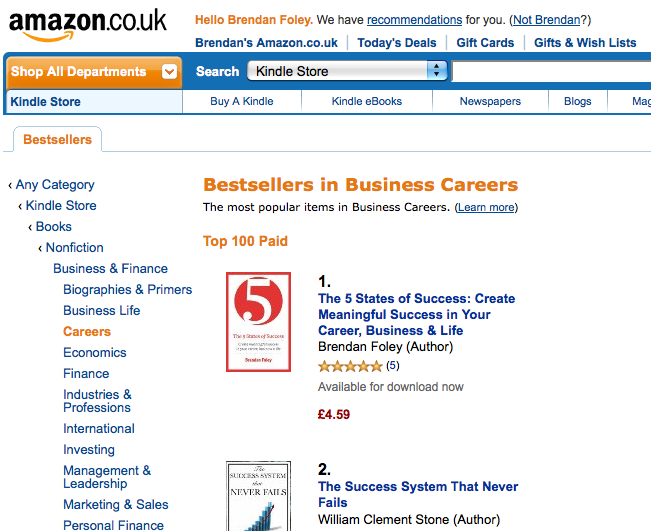The width and height of the screenshot is (651, 531).
Task: Collapse to Nonfiction category in sidebar
Action: click(74, 247)
